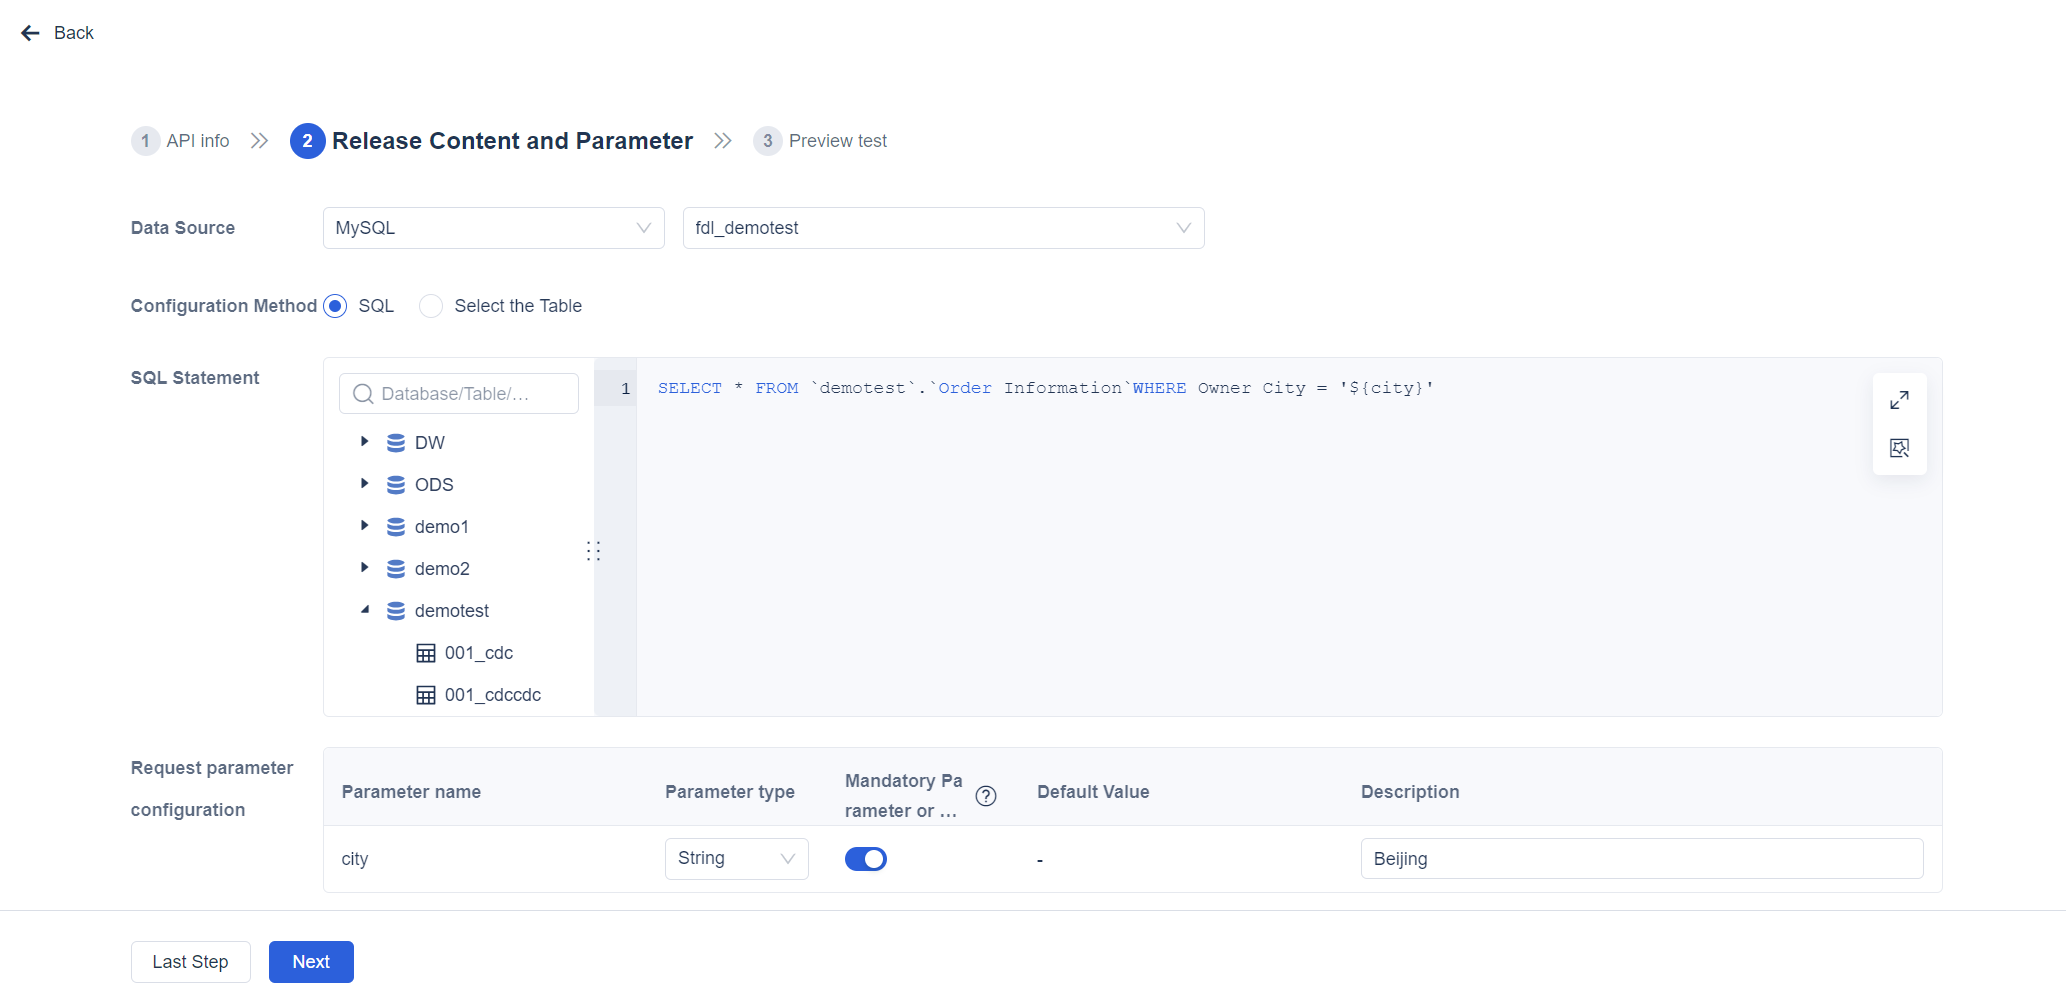Go to step 1 API info
The image size is (2066, 997).
click(x=181, y=141)
